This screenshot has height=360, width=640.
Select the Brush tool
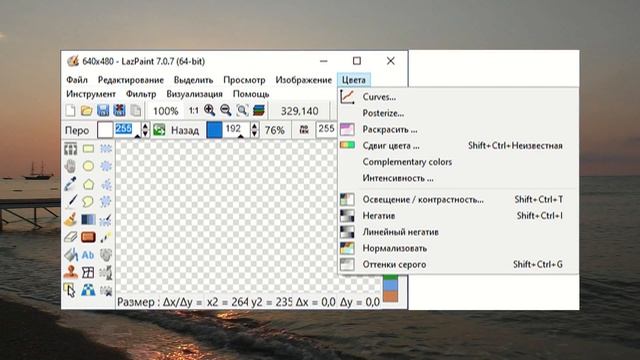click(x=70, y=219)
